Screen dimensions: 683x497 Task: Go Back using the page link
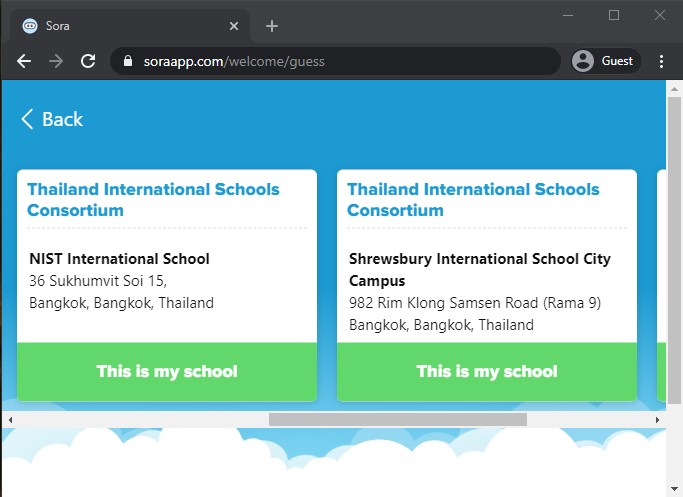tap(52, 119)
